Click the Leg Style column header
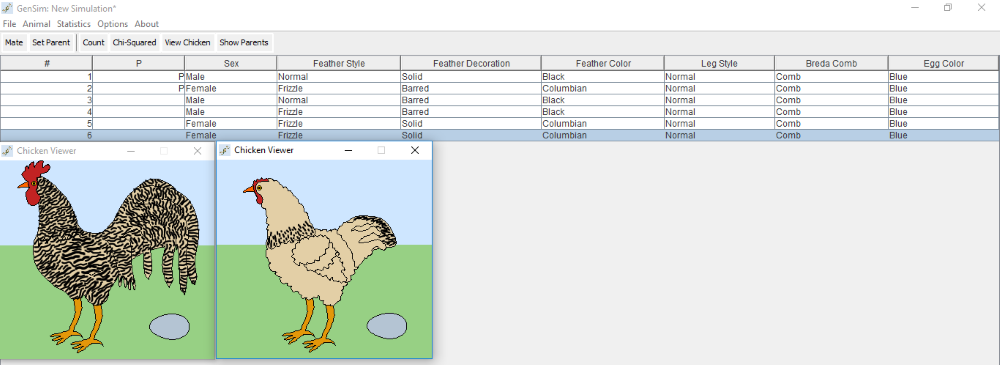 tap(719, 63)
